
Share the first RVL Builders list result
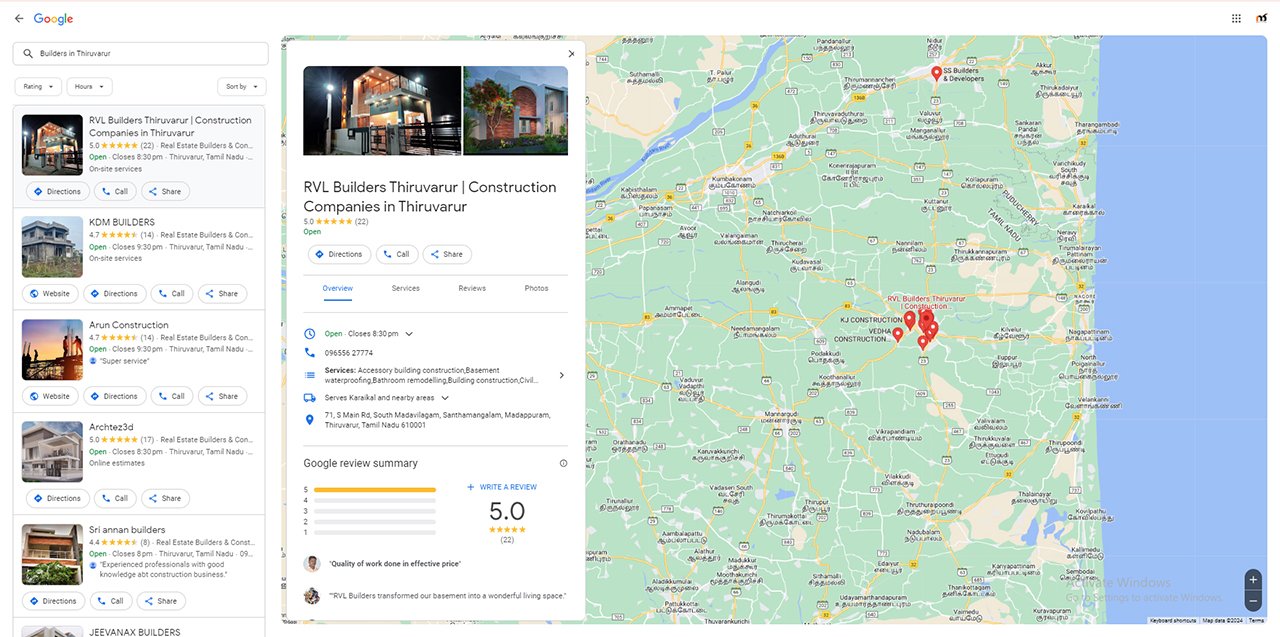(x=165, y=191)
